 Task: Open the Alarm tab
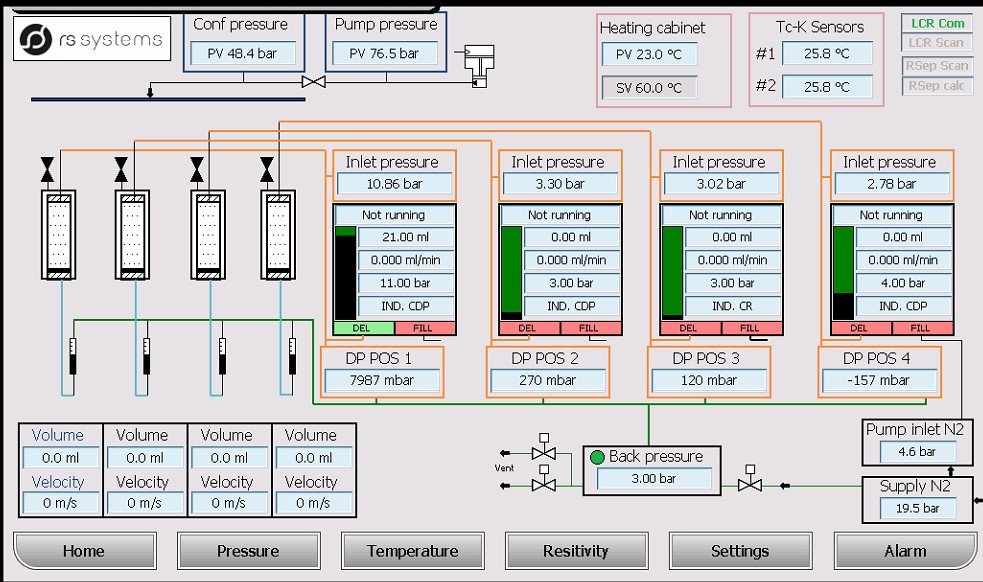click(x=905, y=551)
